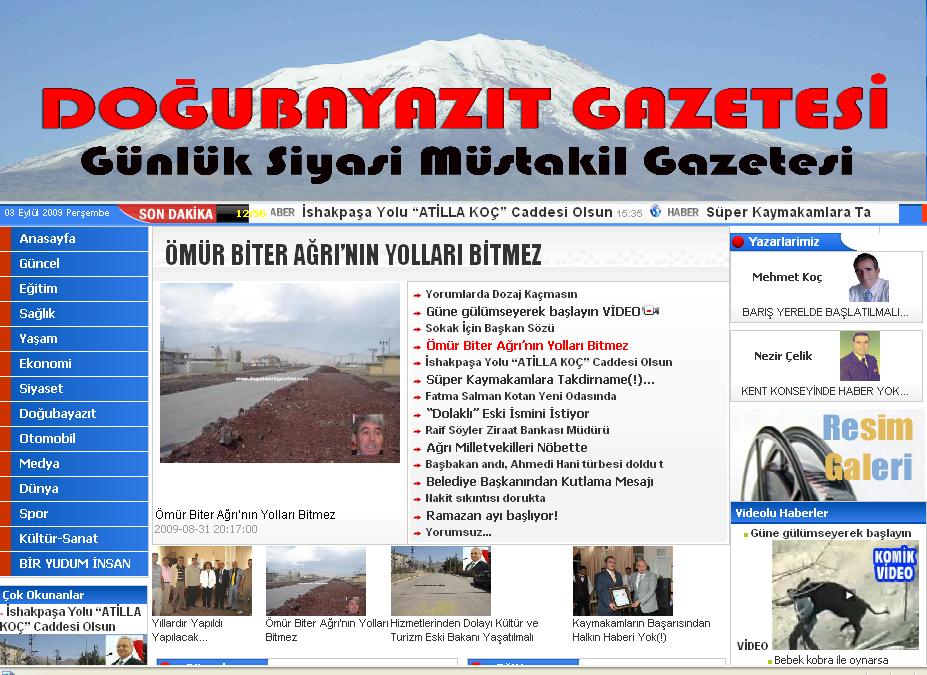Viewport: 927px width, 675px height.
Task: Click the Resim Galeri film reel banner
Action: 826,452
